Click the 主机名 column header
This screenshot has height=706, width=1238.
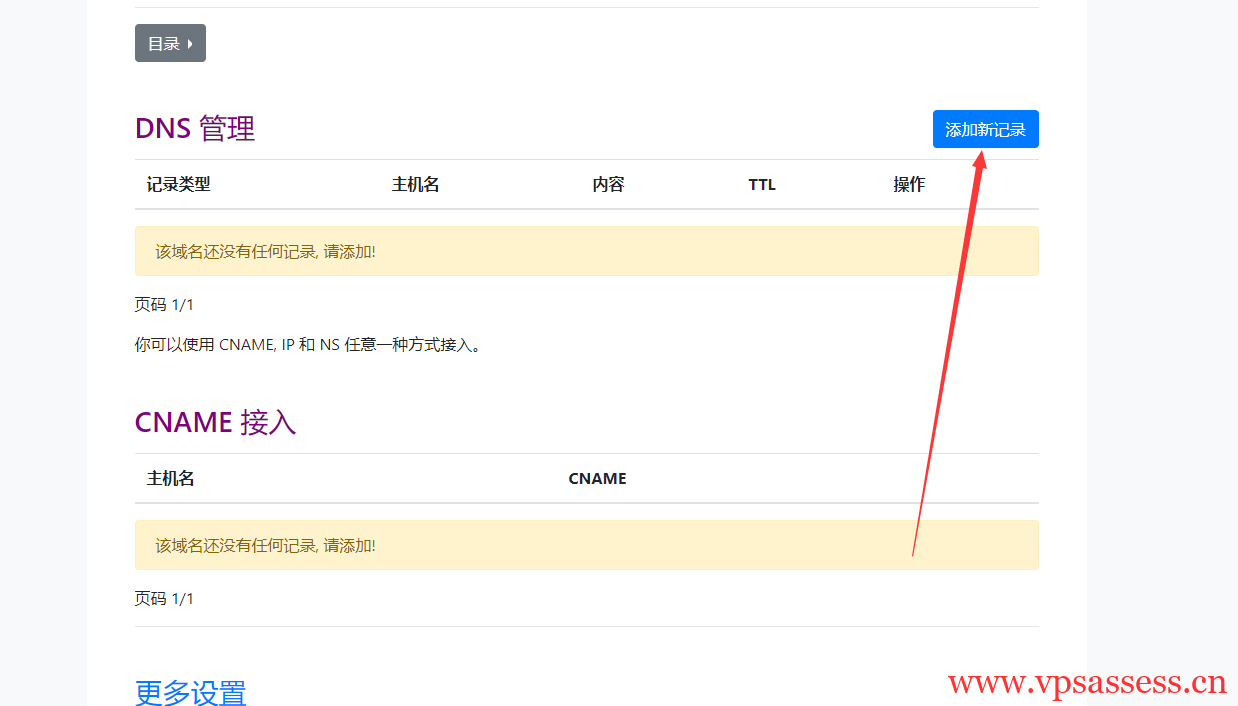416,184
